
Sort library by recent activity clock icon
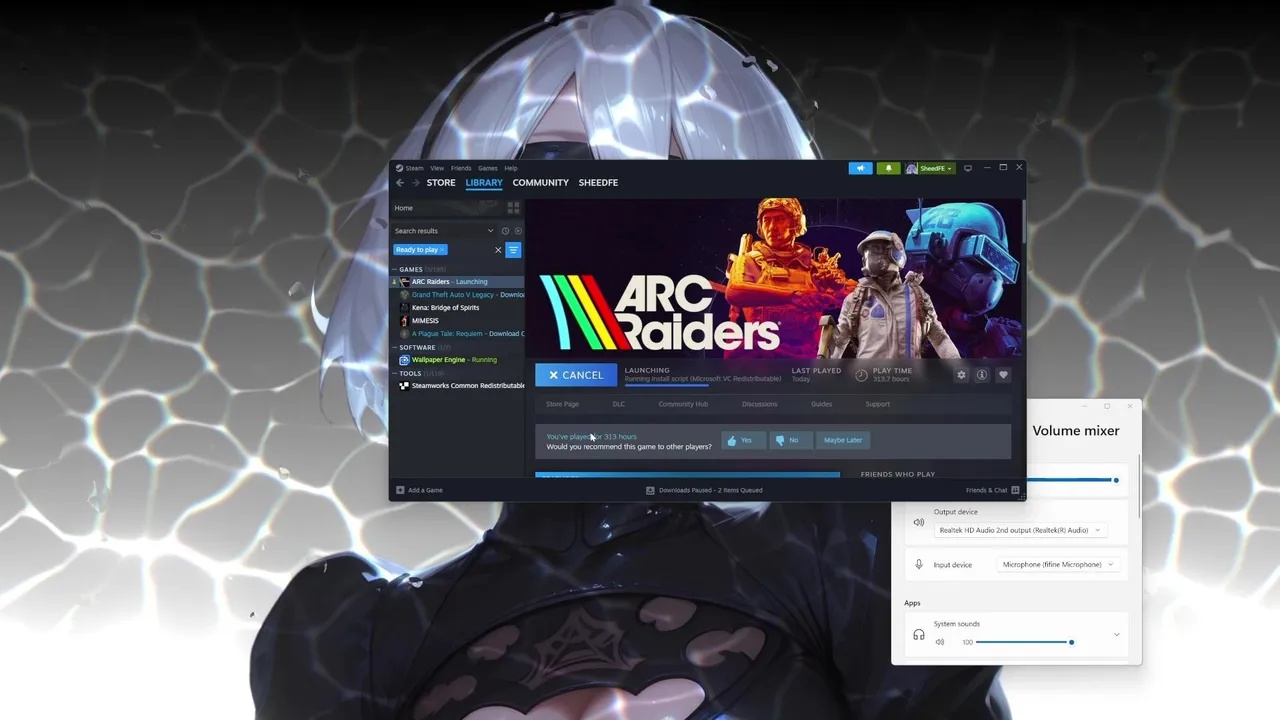[x=505, y=231]
